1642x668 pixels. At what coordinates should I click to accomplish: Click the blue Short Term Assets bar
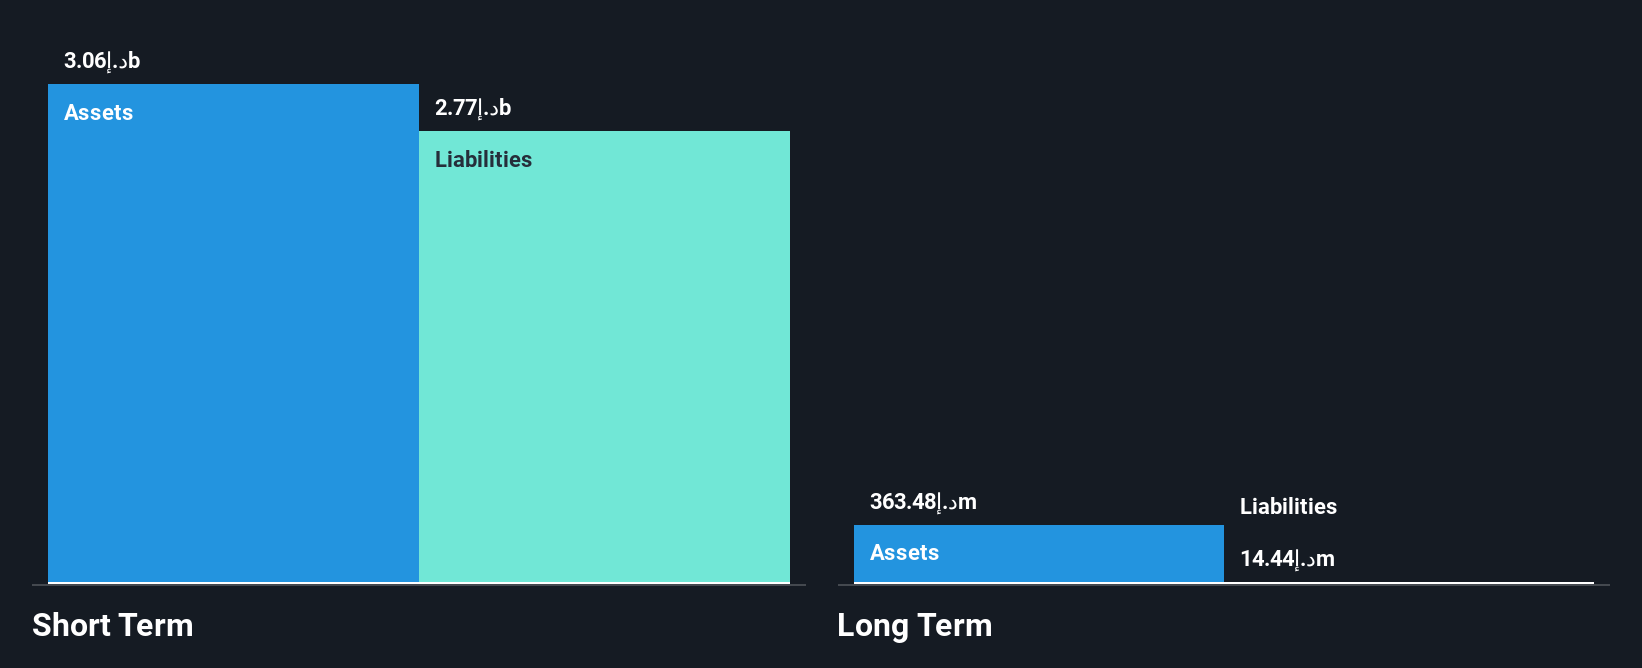tap(233, 333)
